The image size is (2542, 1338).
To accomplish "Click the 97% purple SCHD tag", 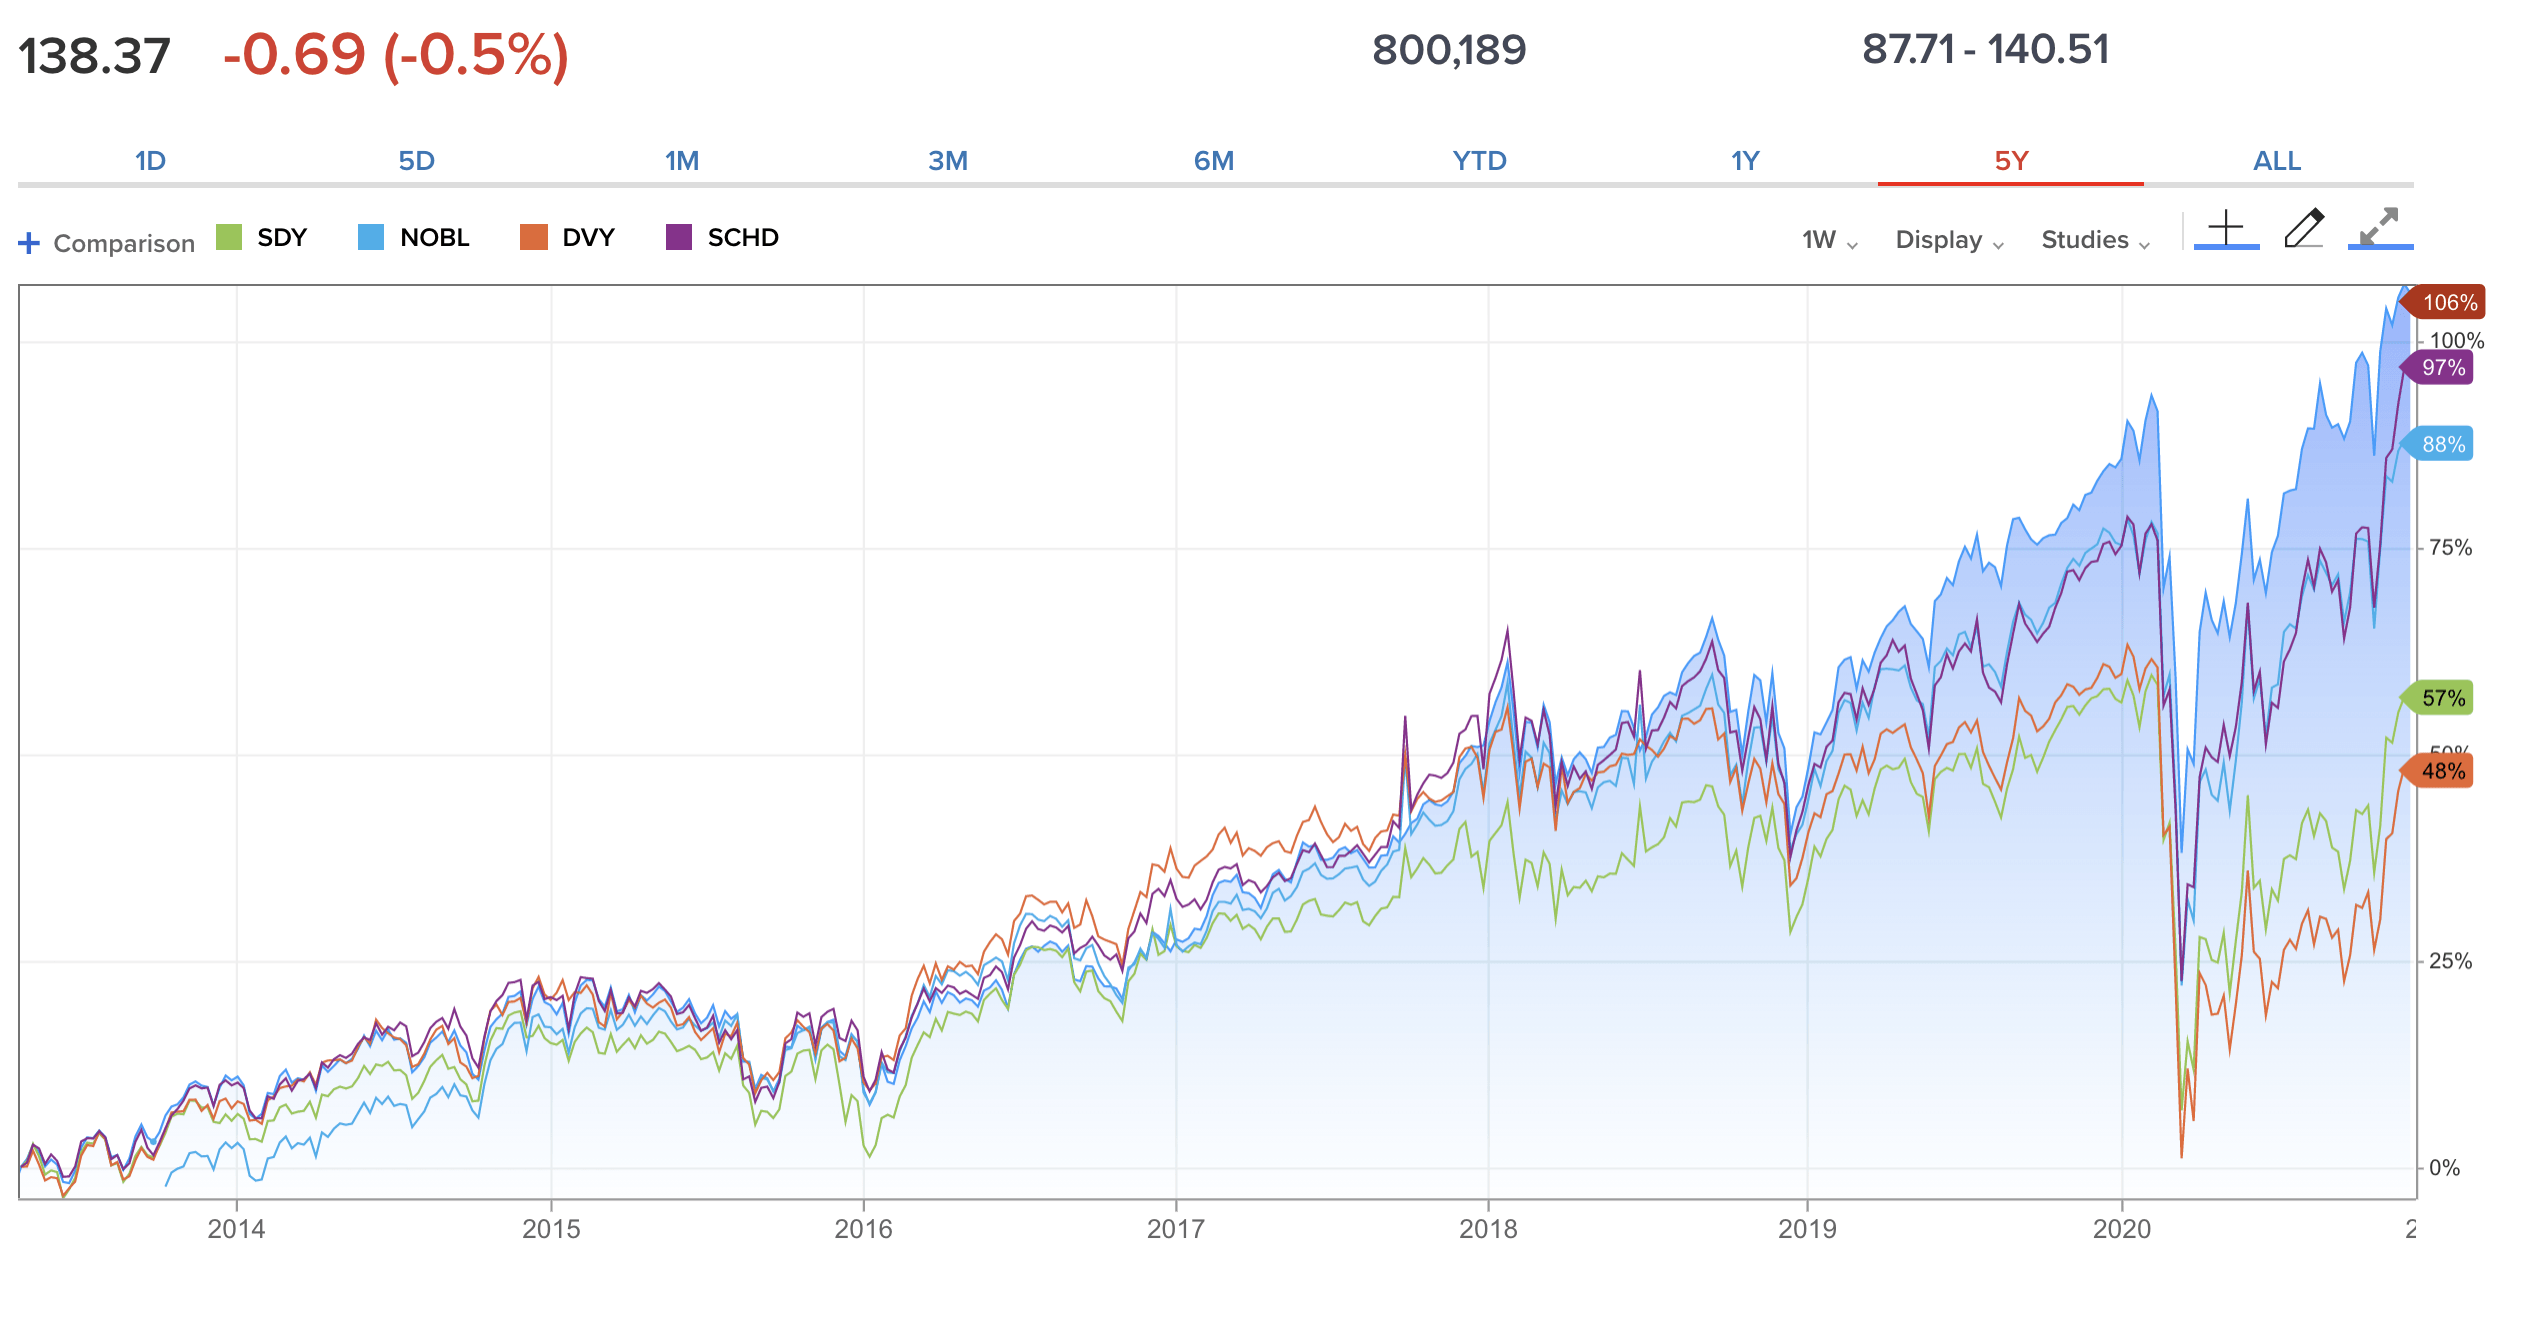I will tap(2437, 367).
